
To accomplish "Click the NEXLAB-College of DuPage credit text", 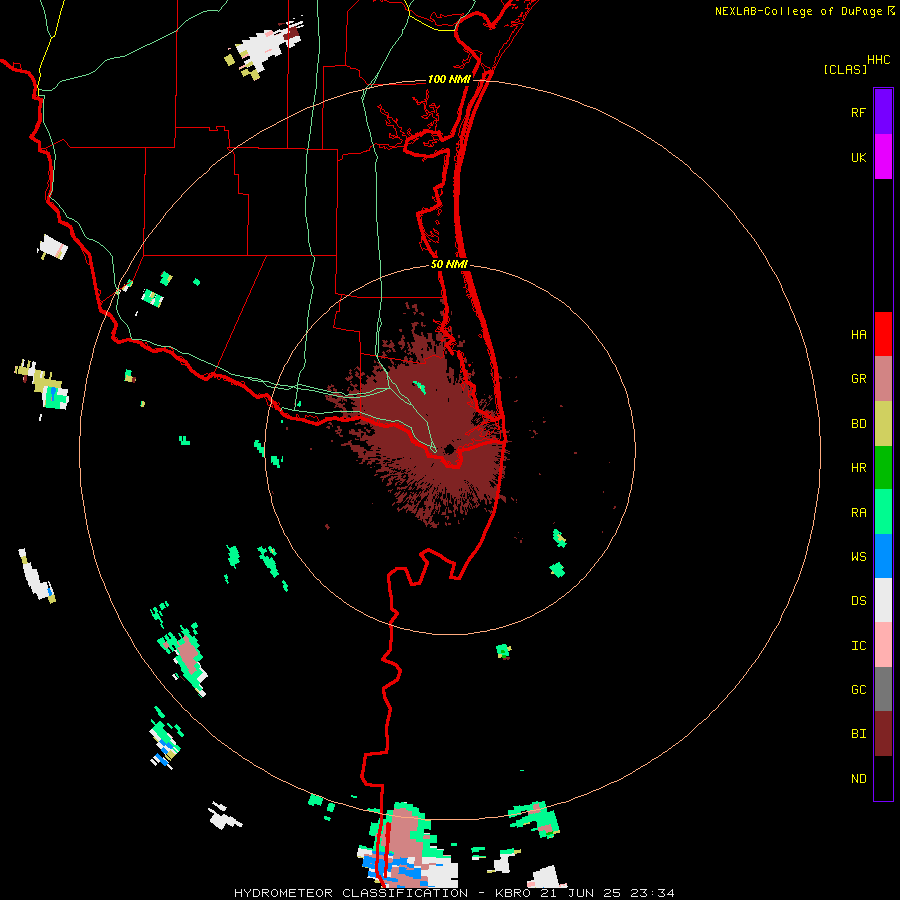I will [798, 11].
